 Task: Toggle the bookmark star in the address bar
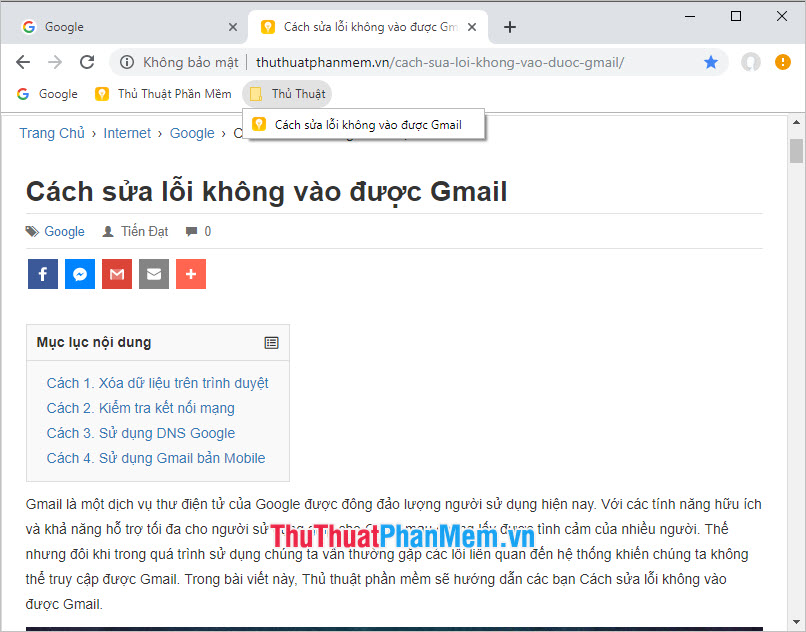click(711, 62)
